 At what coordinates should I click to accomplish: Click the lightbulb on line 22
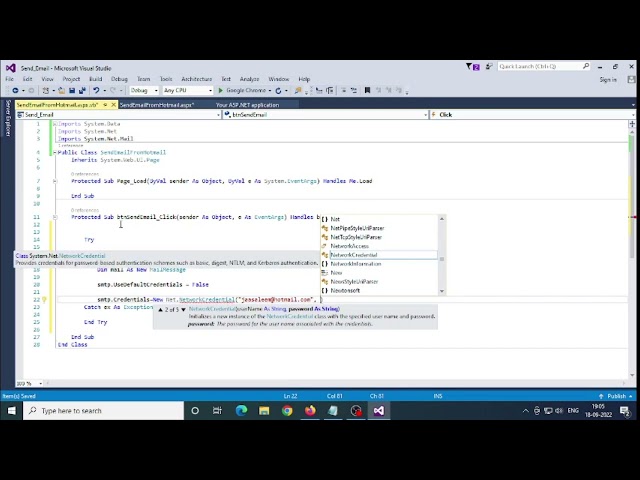click(x=44, y=300)
